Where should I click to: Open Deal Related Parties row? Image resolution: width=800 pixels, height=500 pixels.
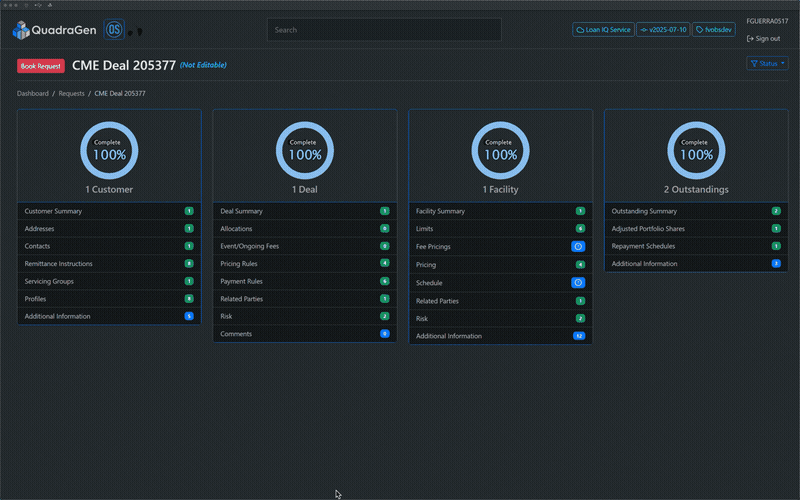coord(305,299)
